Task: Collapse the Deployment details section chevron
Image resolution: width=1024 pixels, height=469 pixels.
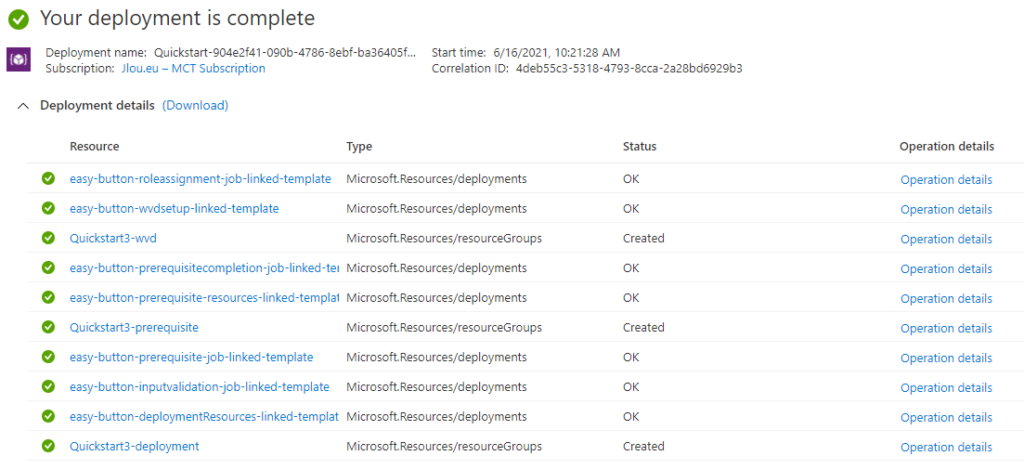Action: [24, 106]
